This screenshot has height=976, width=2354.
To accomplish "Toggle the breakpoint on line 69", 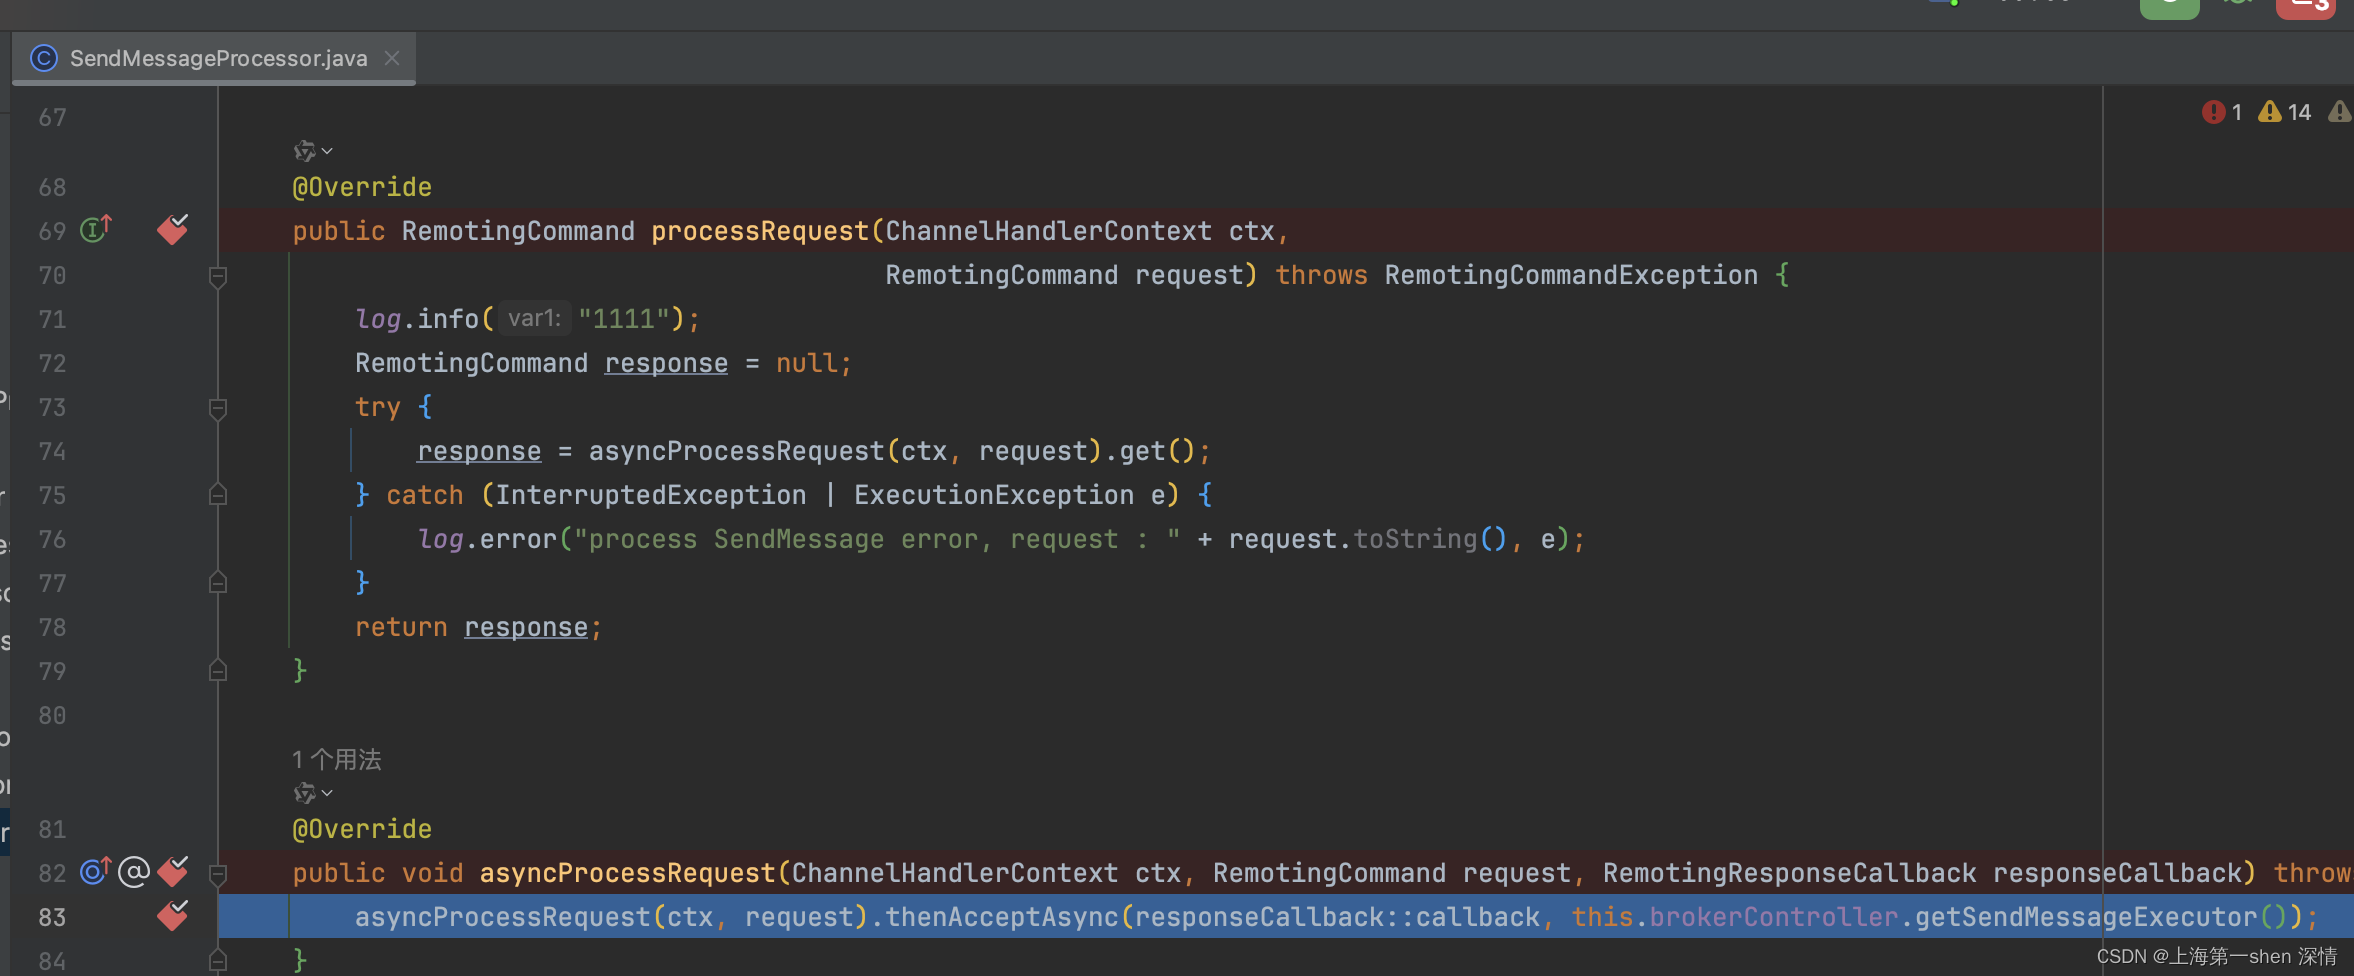I will pos(173,229).
